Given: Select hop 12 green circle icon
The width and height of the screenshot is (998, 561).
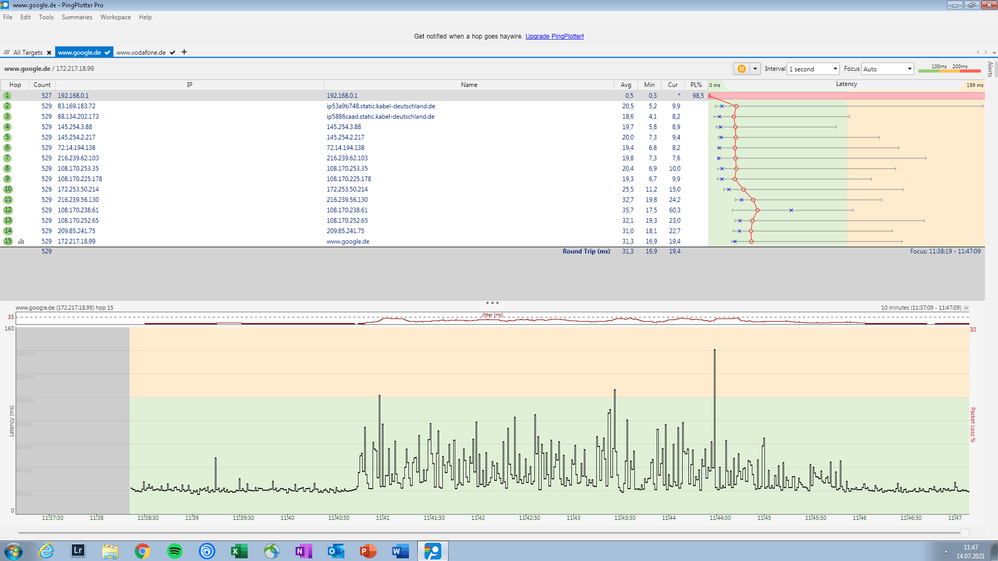Looking at the screenshot, I should [x=8, y=210].
